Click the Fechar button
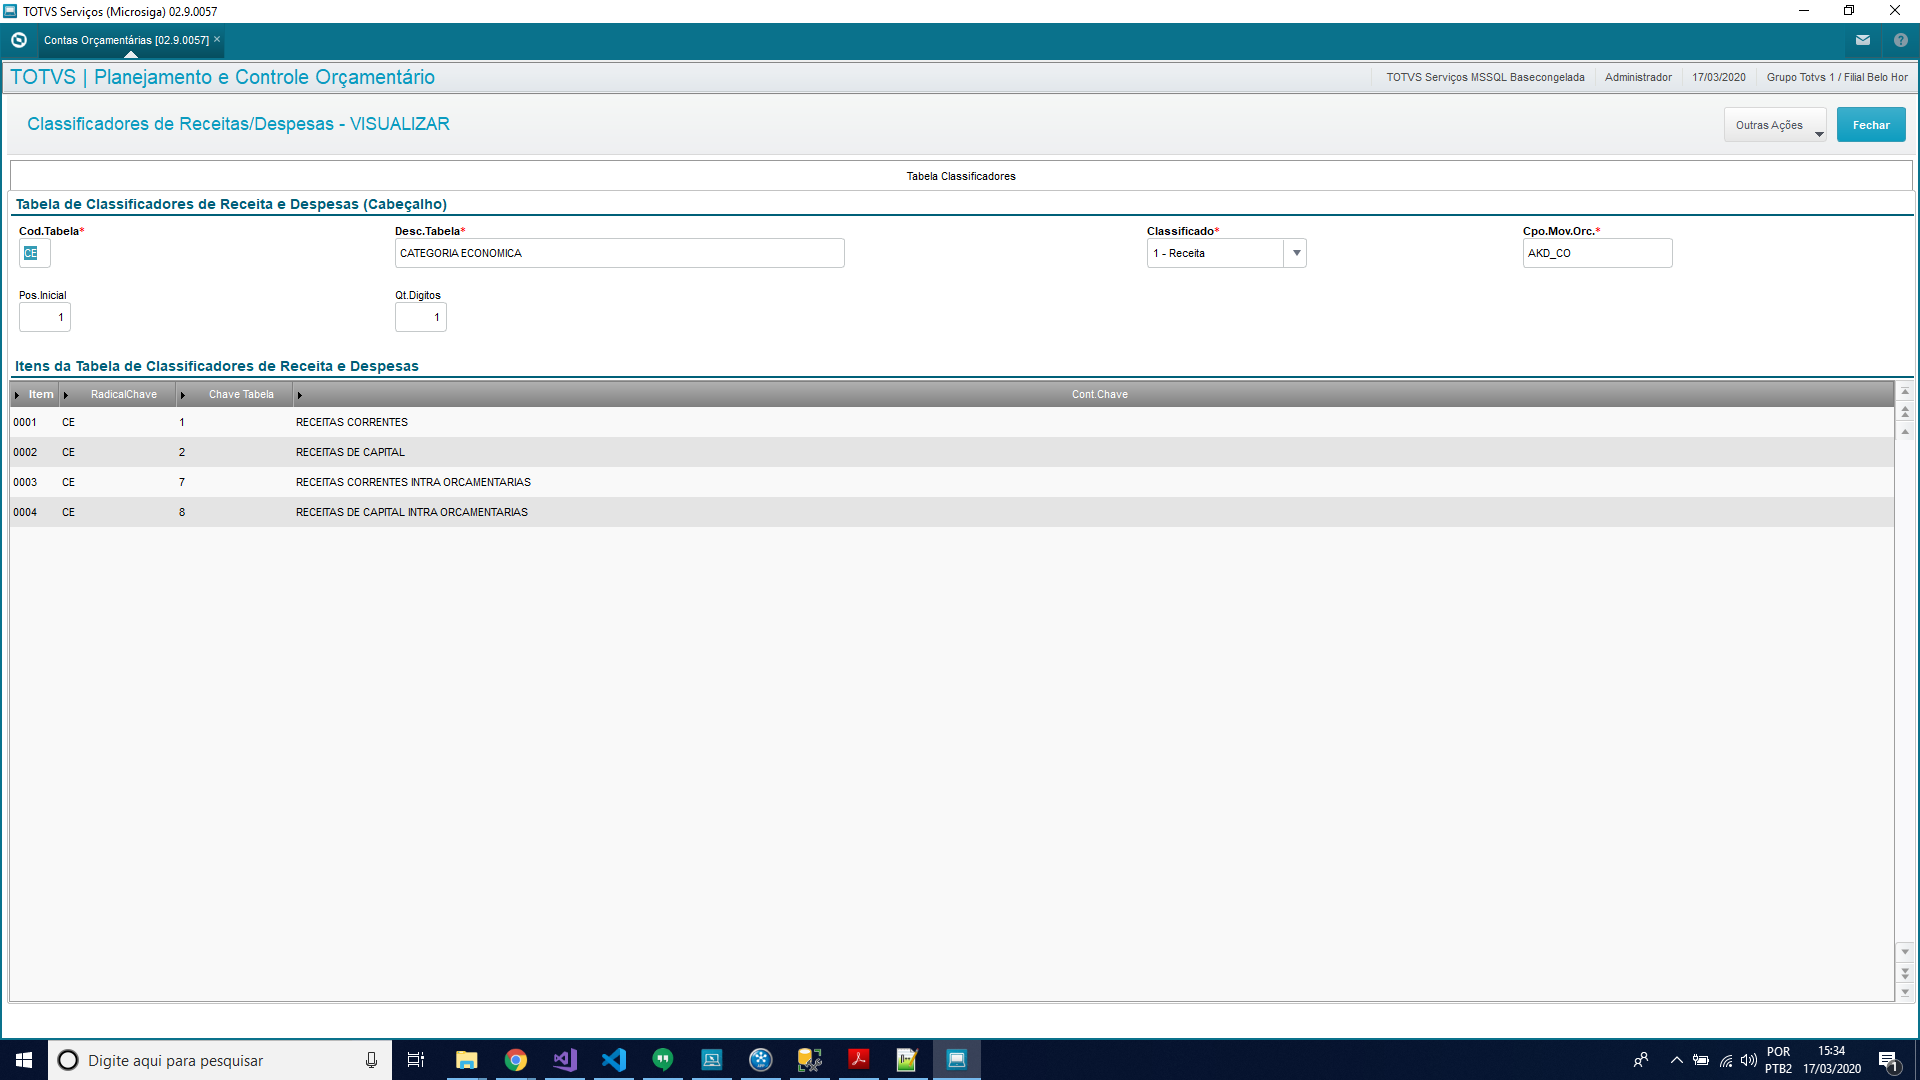1920x1080 pixels. coord(1871,125)
